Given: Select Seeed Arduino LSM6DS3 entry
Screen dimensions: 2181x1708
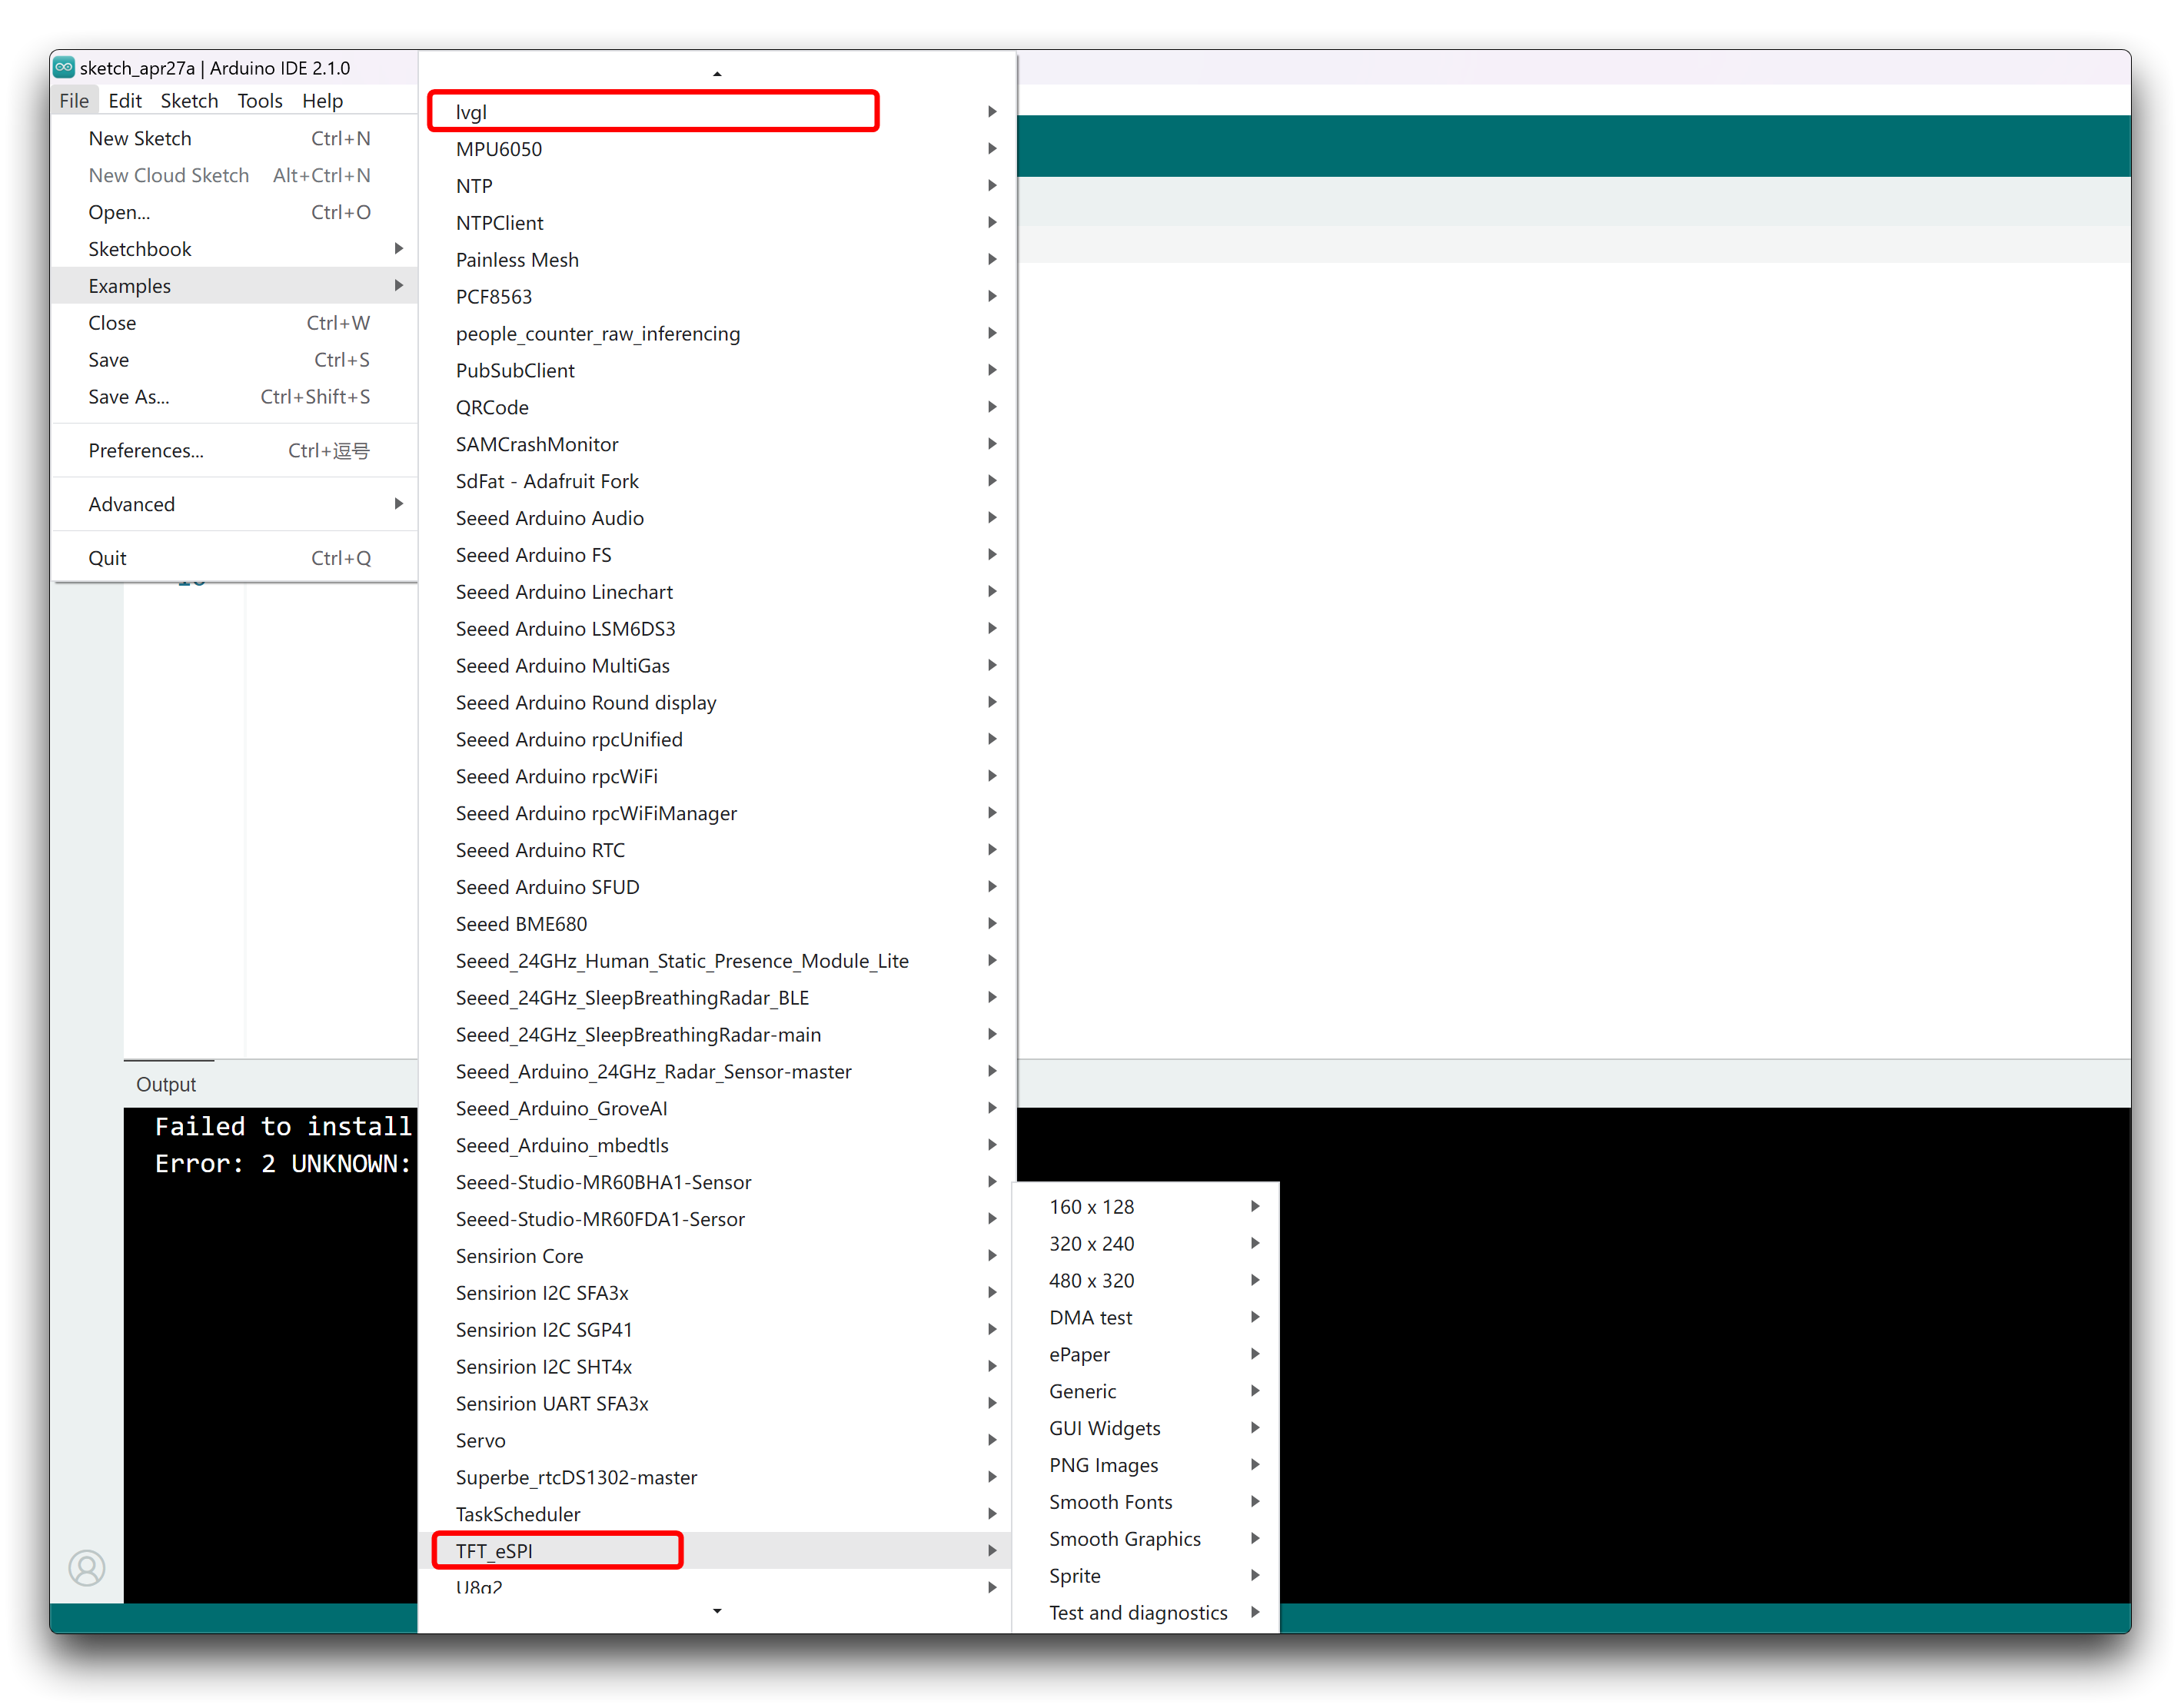Looking at the screenshot, I should point(716,629).
